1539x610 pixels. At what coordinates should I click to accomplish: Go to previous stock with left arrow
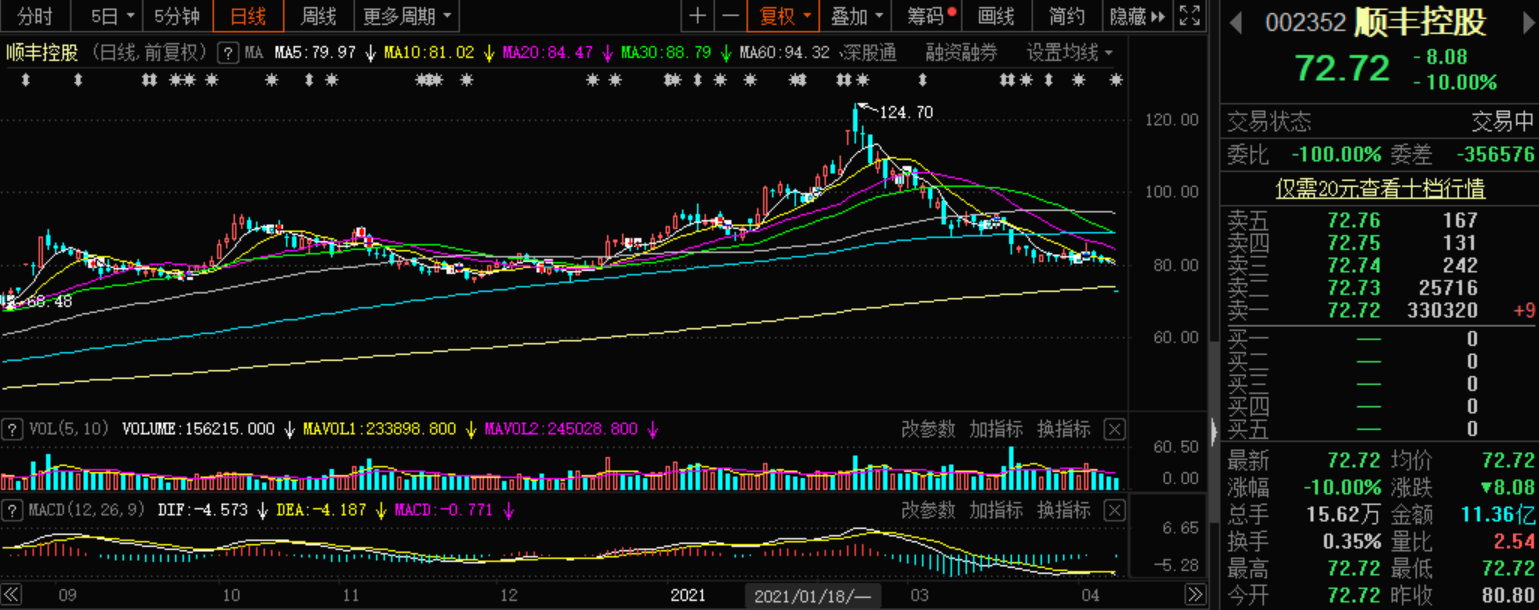pyautogui.click(x=1236, y=21)
